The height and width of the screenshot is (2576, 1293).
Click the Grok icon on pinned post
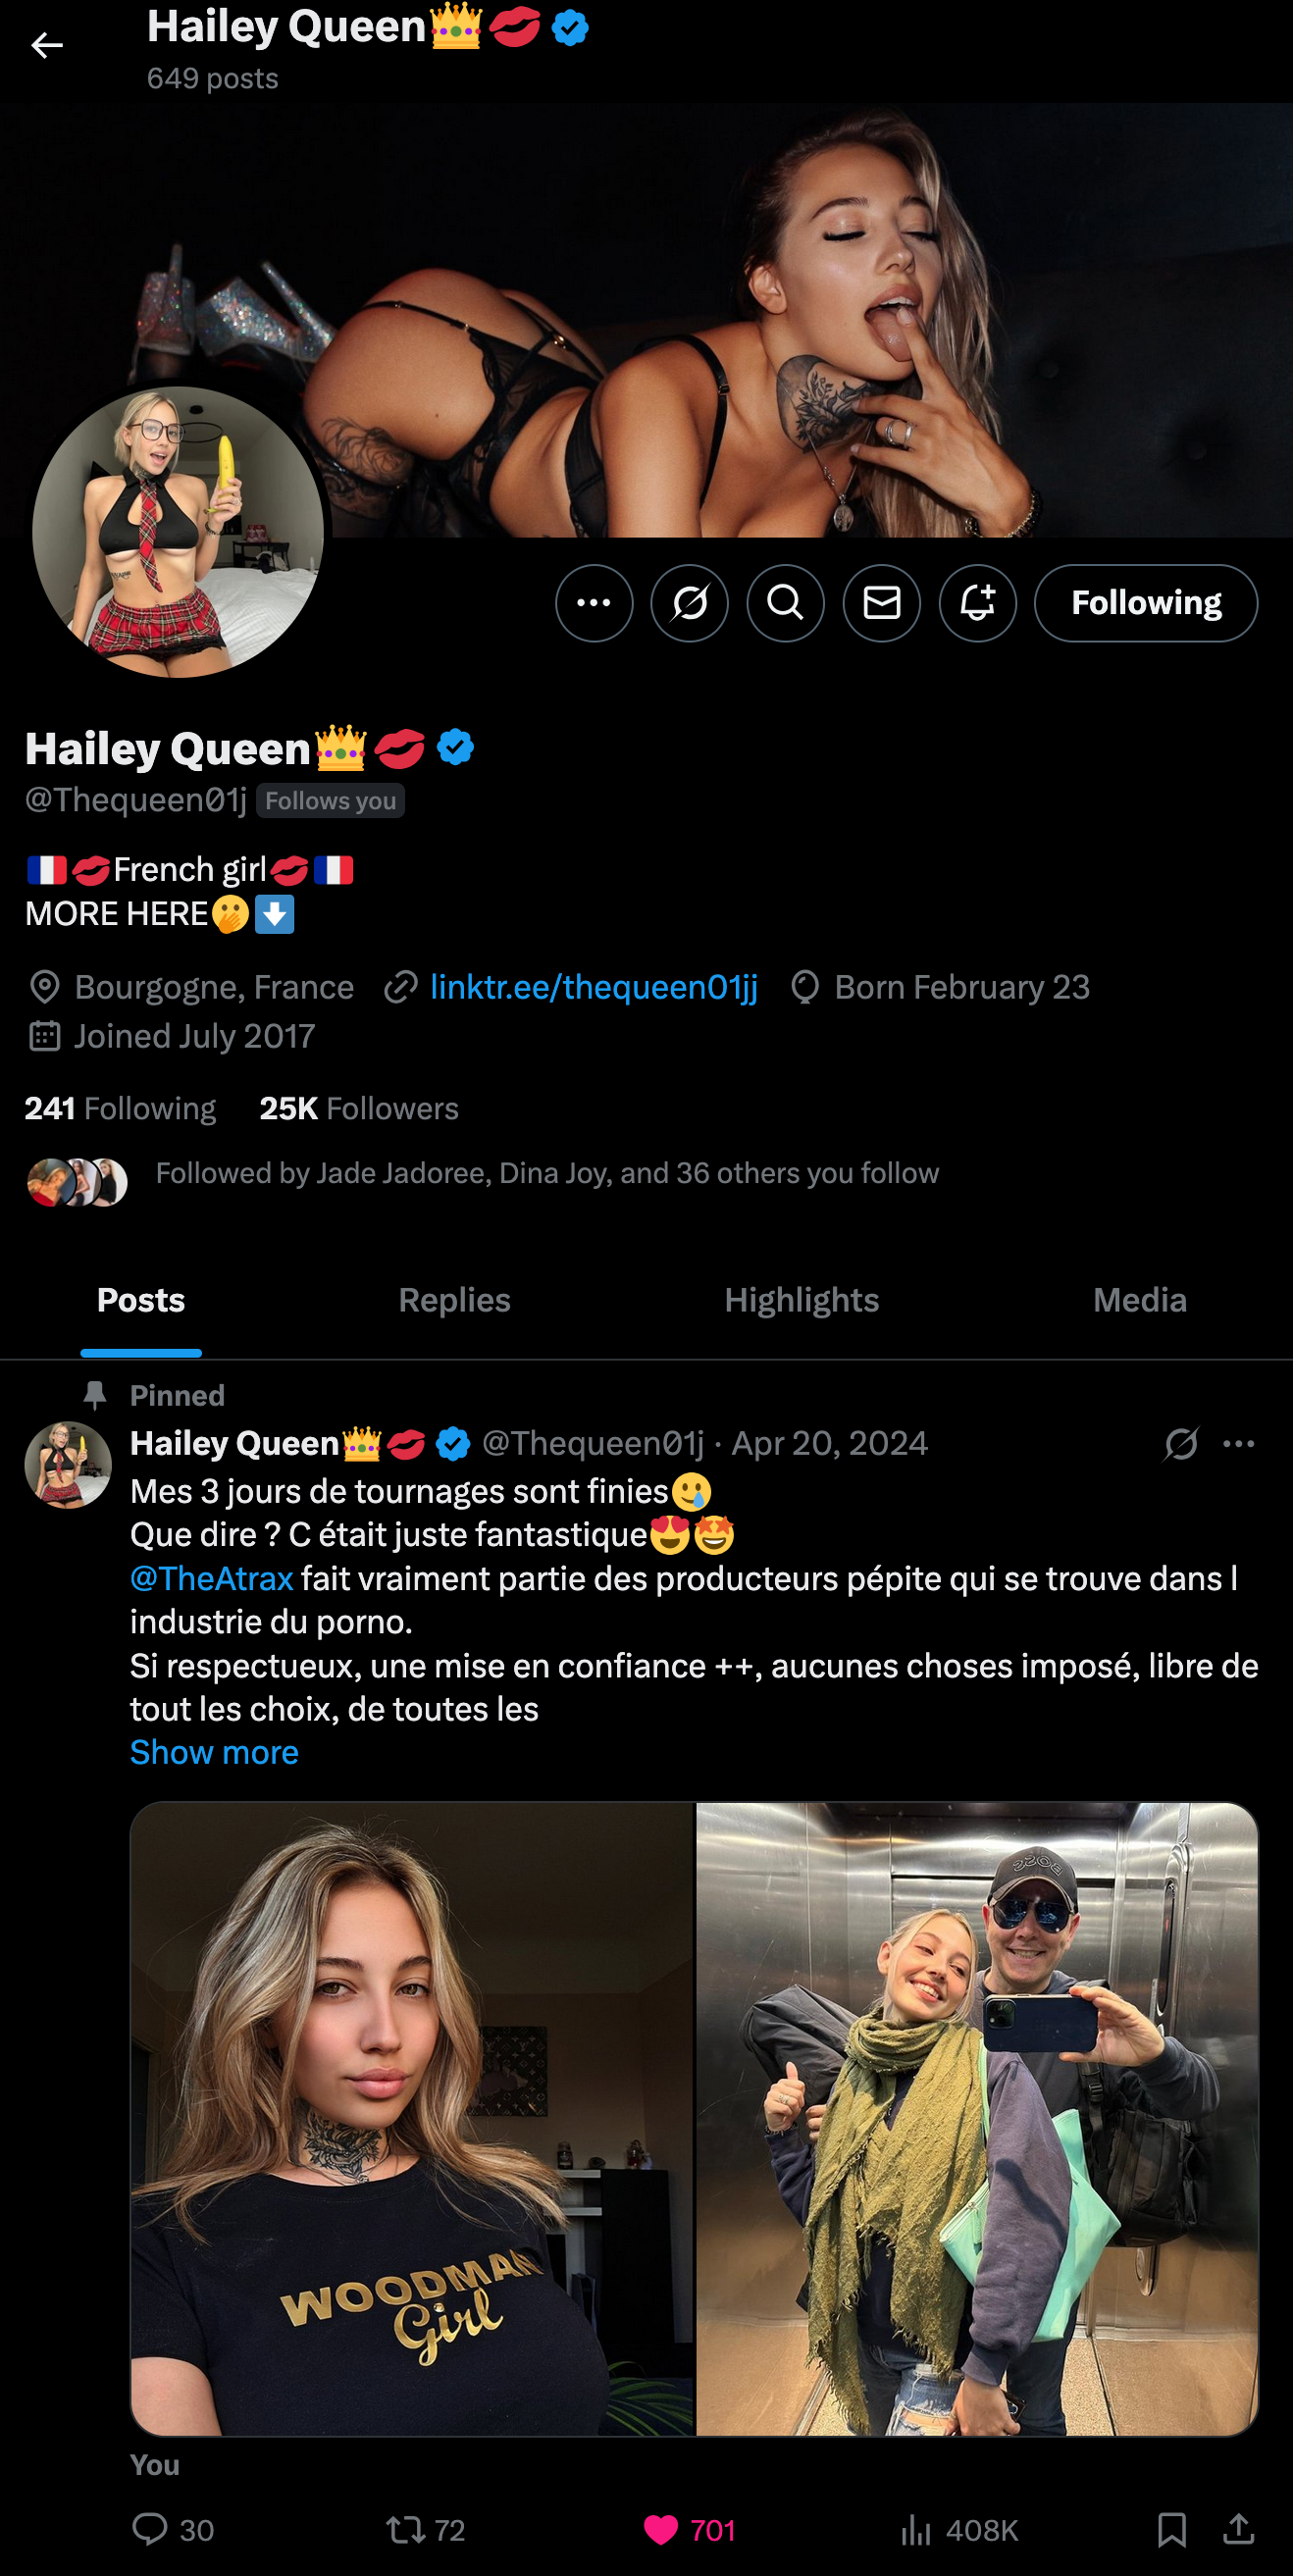tap(1181, 1443)
